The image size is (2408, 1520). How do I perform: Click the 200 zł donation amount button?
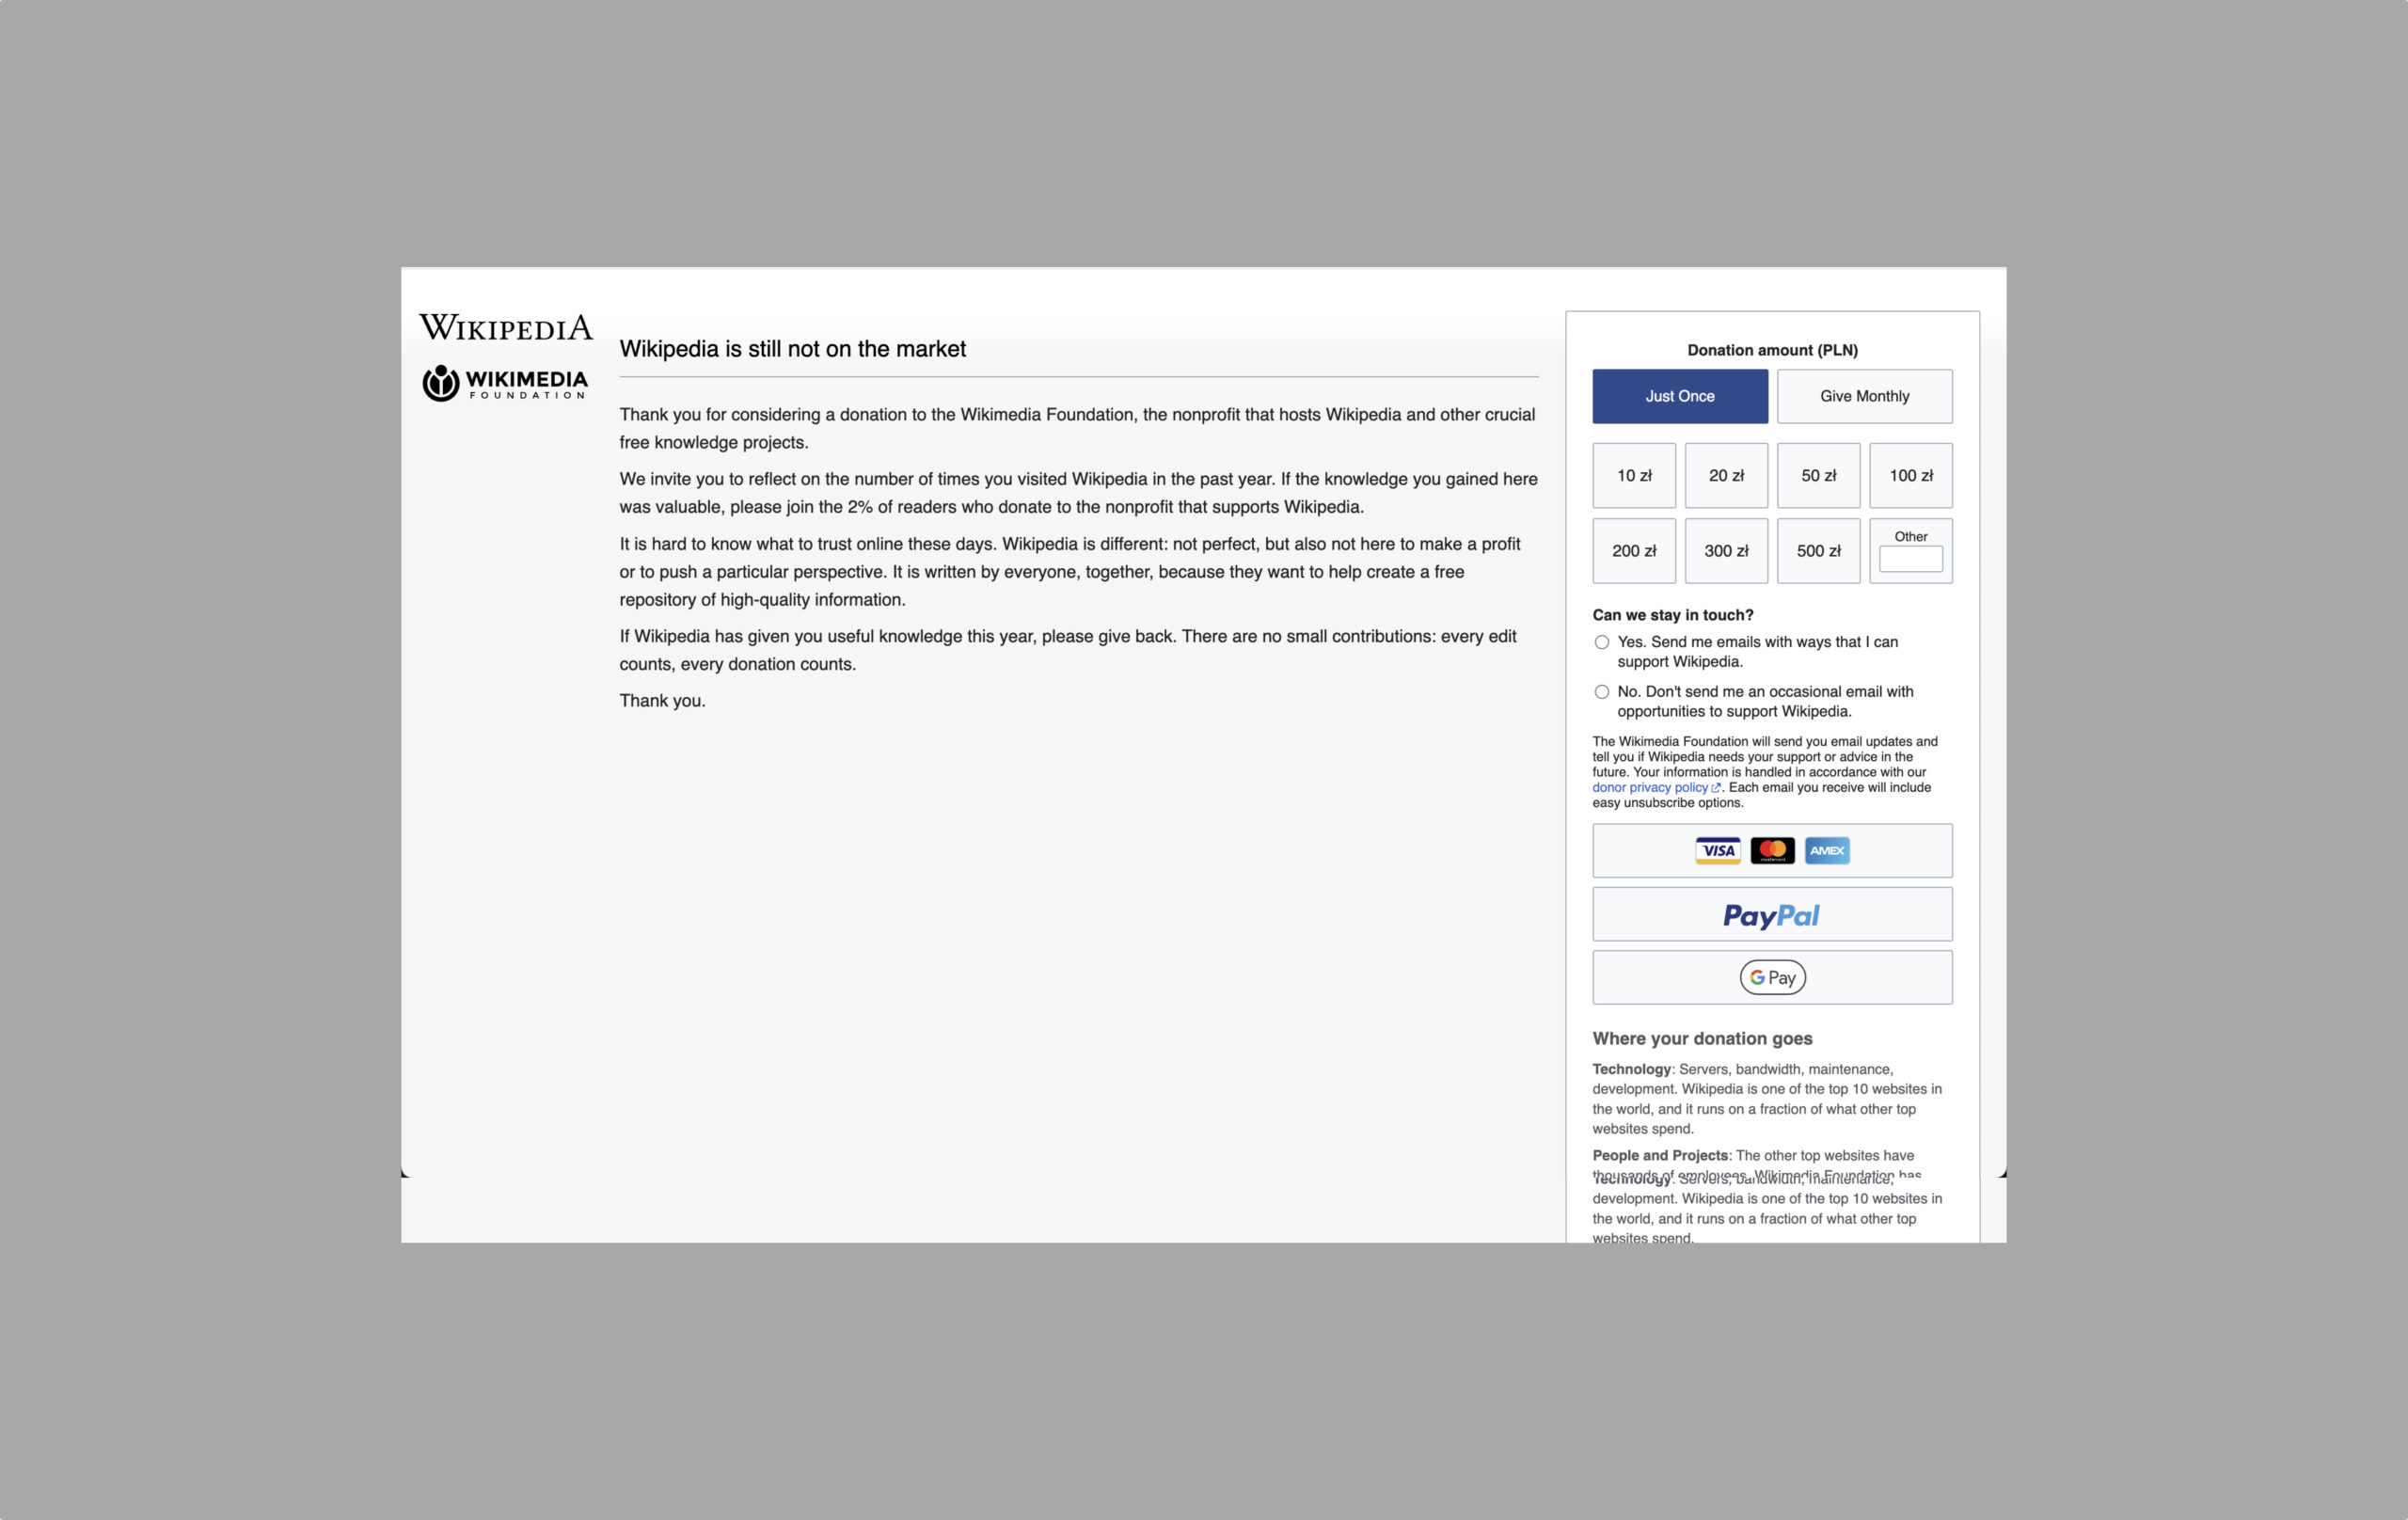[x=1632, y=550]
